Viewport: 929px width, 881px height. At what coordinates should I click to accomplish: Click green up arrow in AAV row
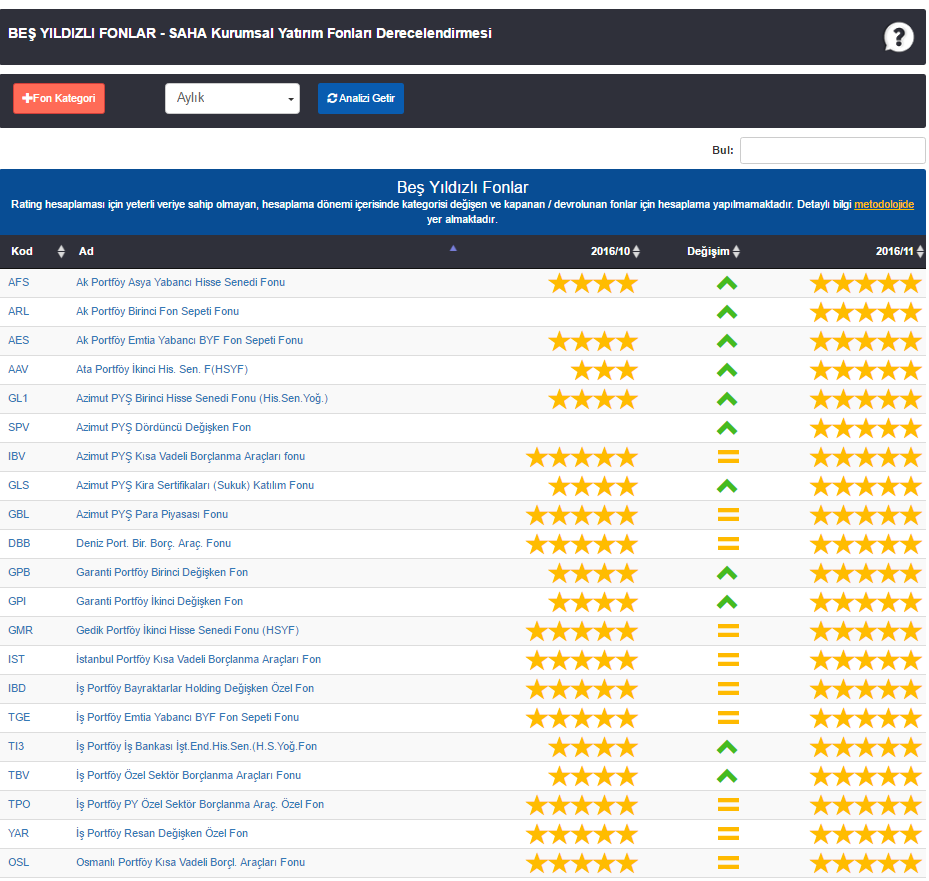(727, 370)
